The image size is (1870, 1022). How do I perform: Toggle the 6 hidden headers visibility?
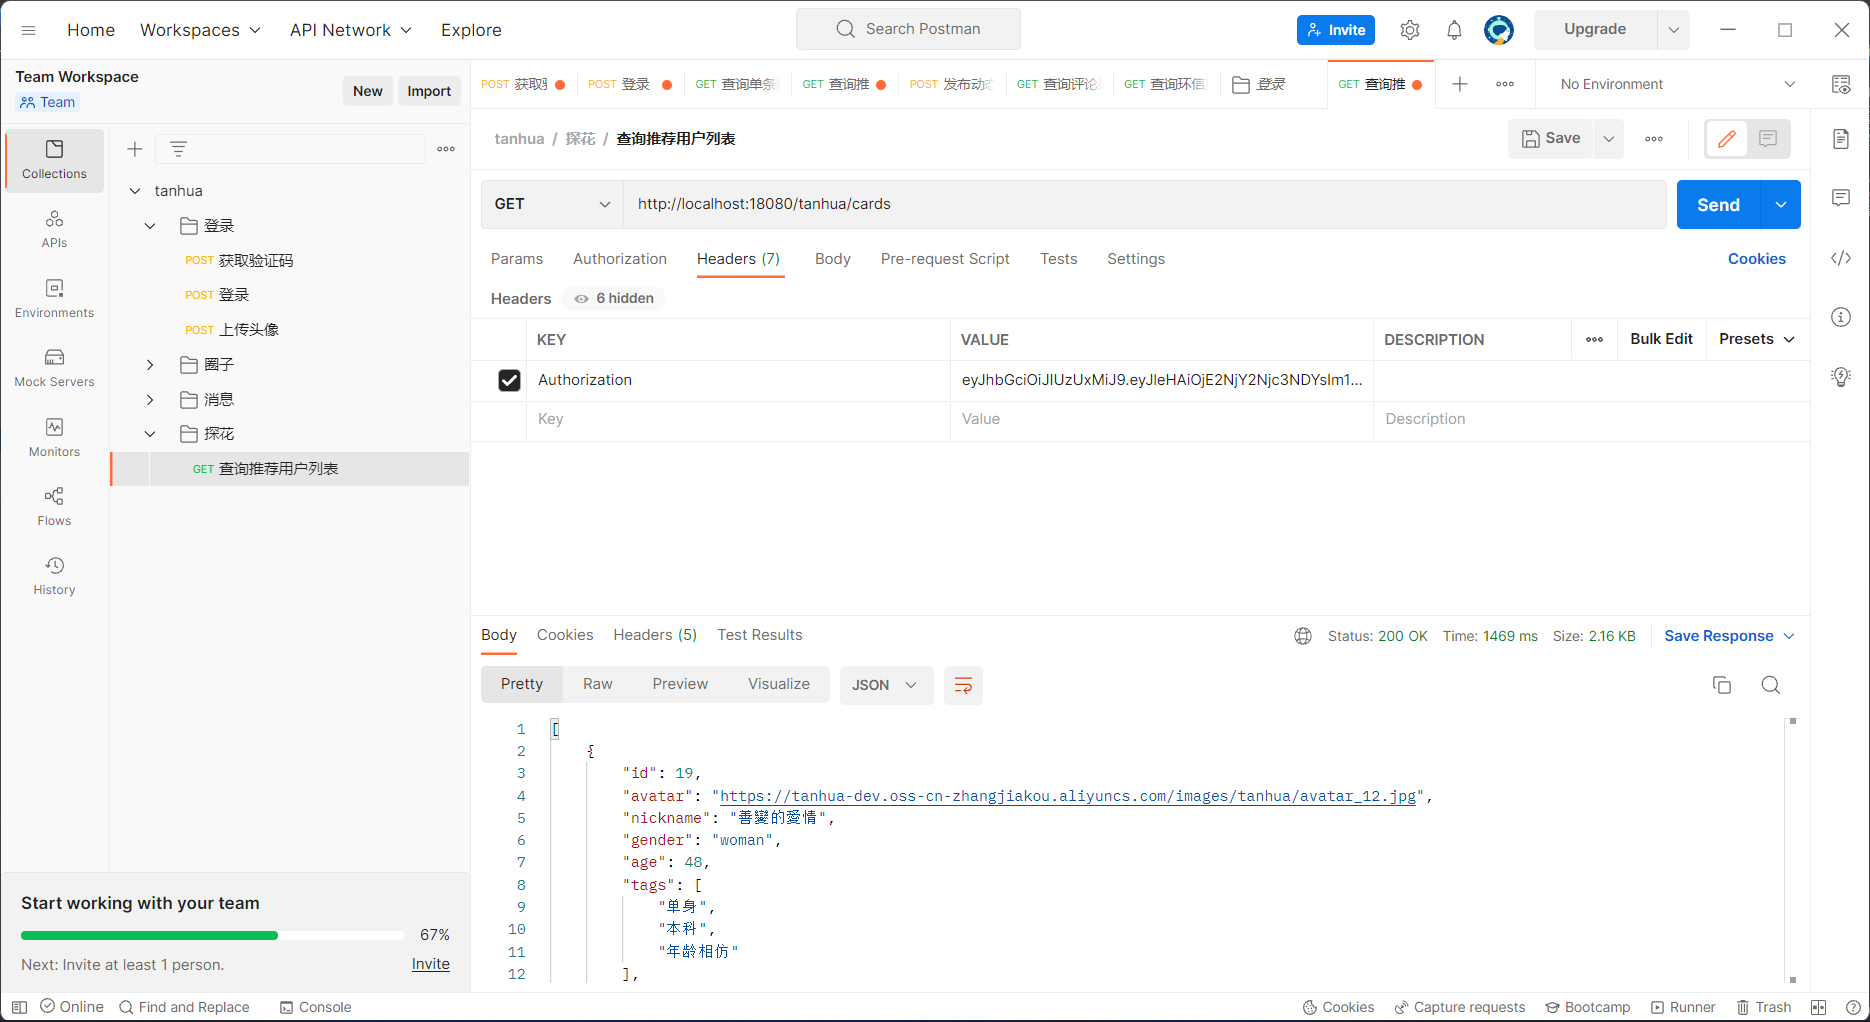[614, 298]
